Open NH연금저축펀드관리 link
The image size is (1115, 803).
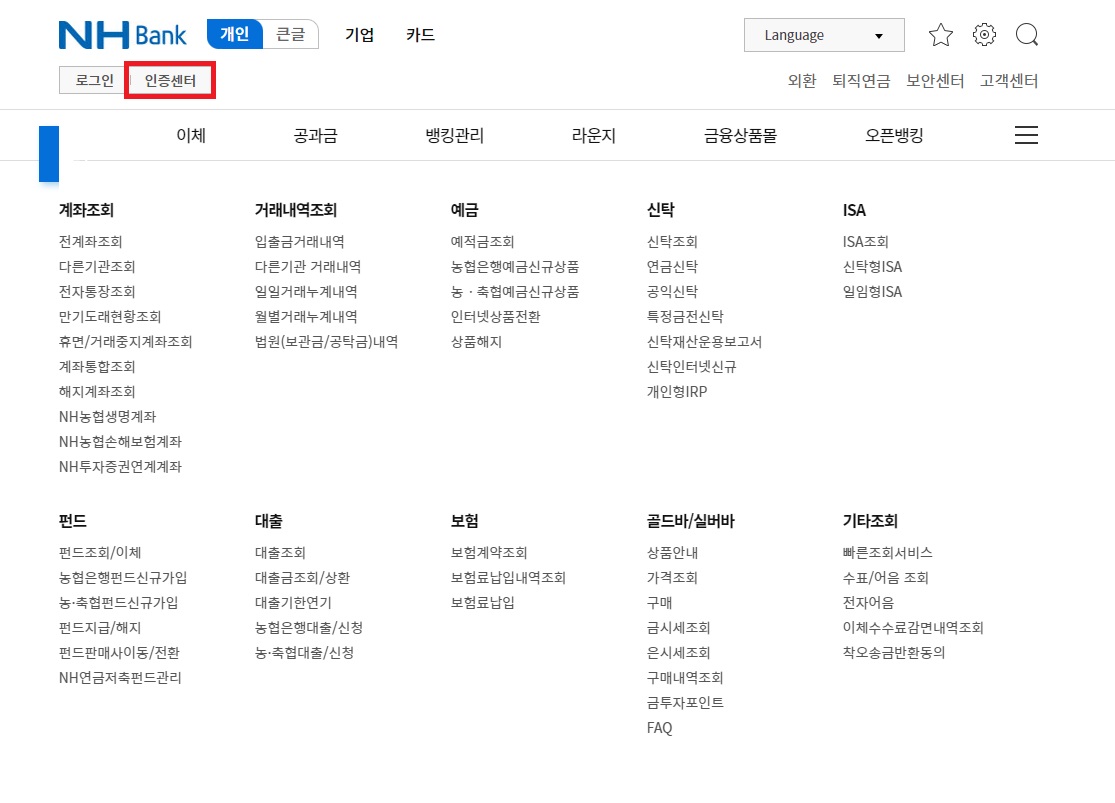[120, 678]
